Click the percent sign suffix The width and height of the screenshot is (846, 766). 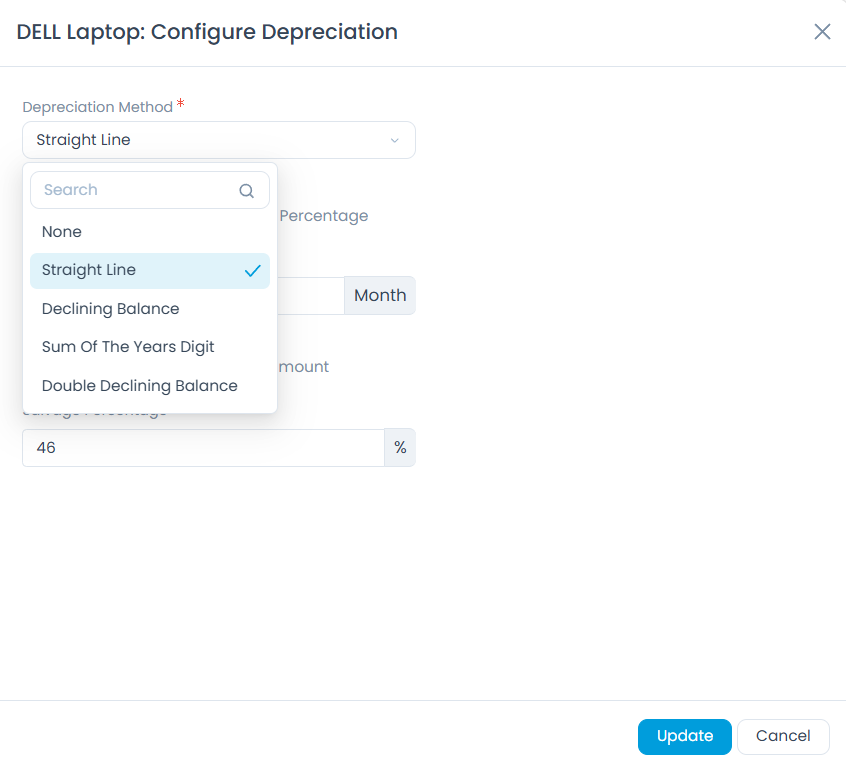[x=400, y=448]
